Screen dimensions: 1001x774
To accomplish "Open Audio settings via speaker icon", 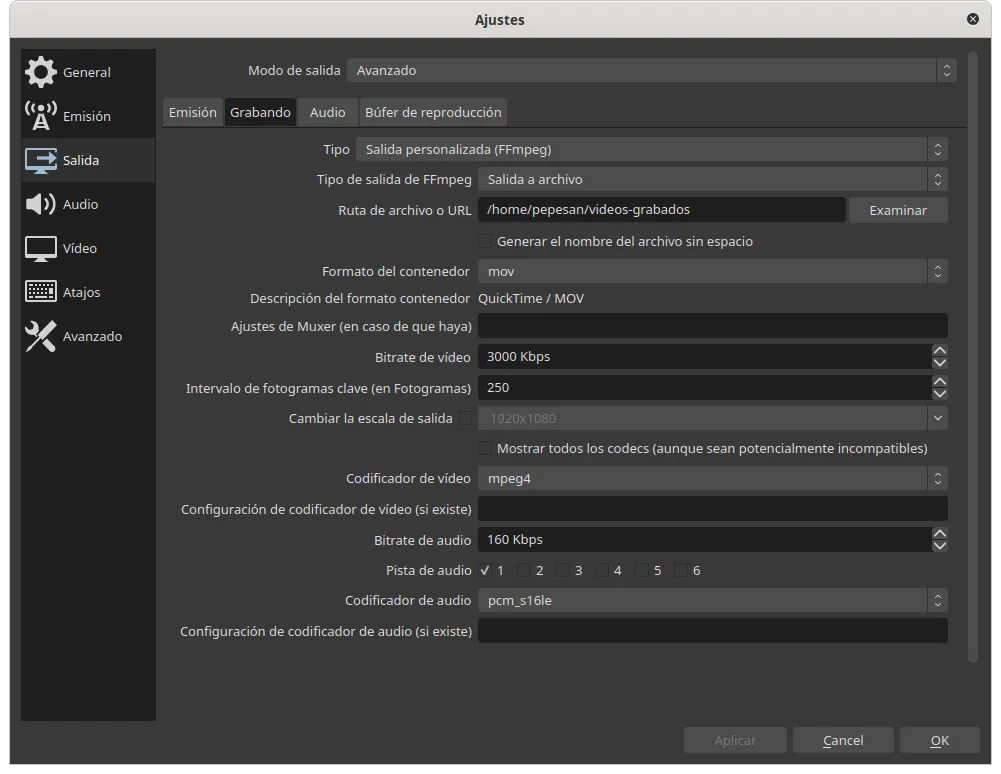I will 41,204.
